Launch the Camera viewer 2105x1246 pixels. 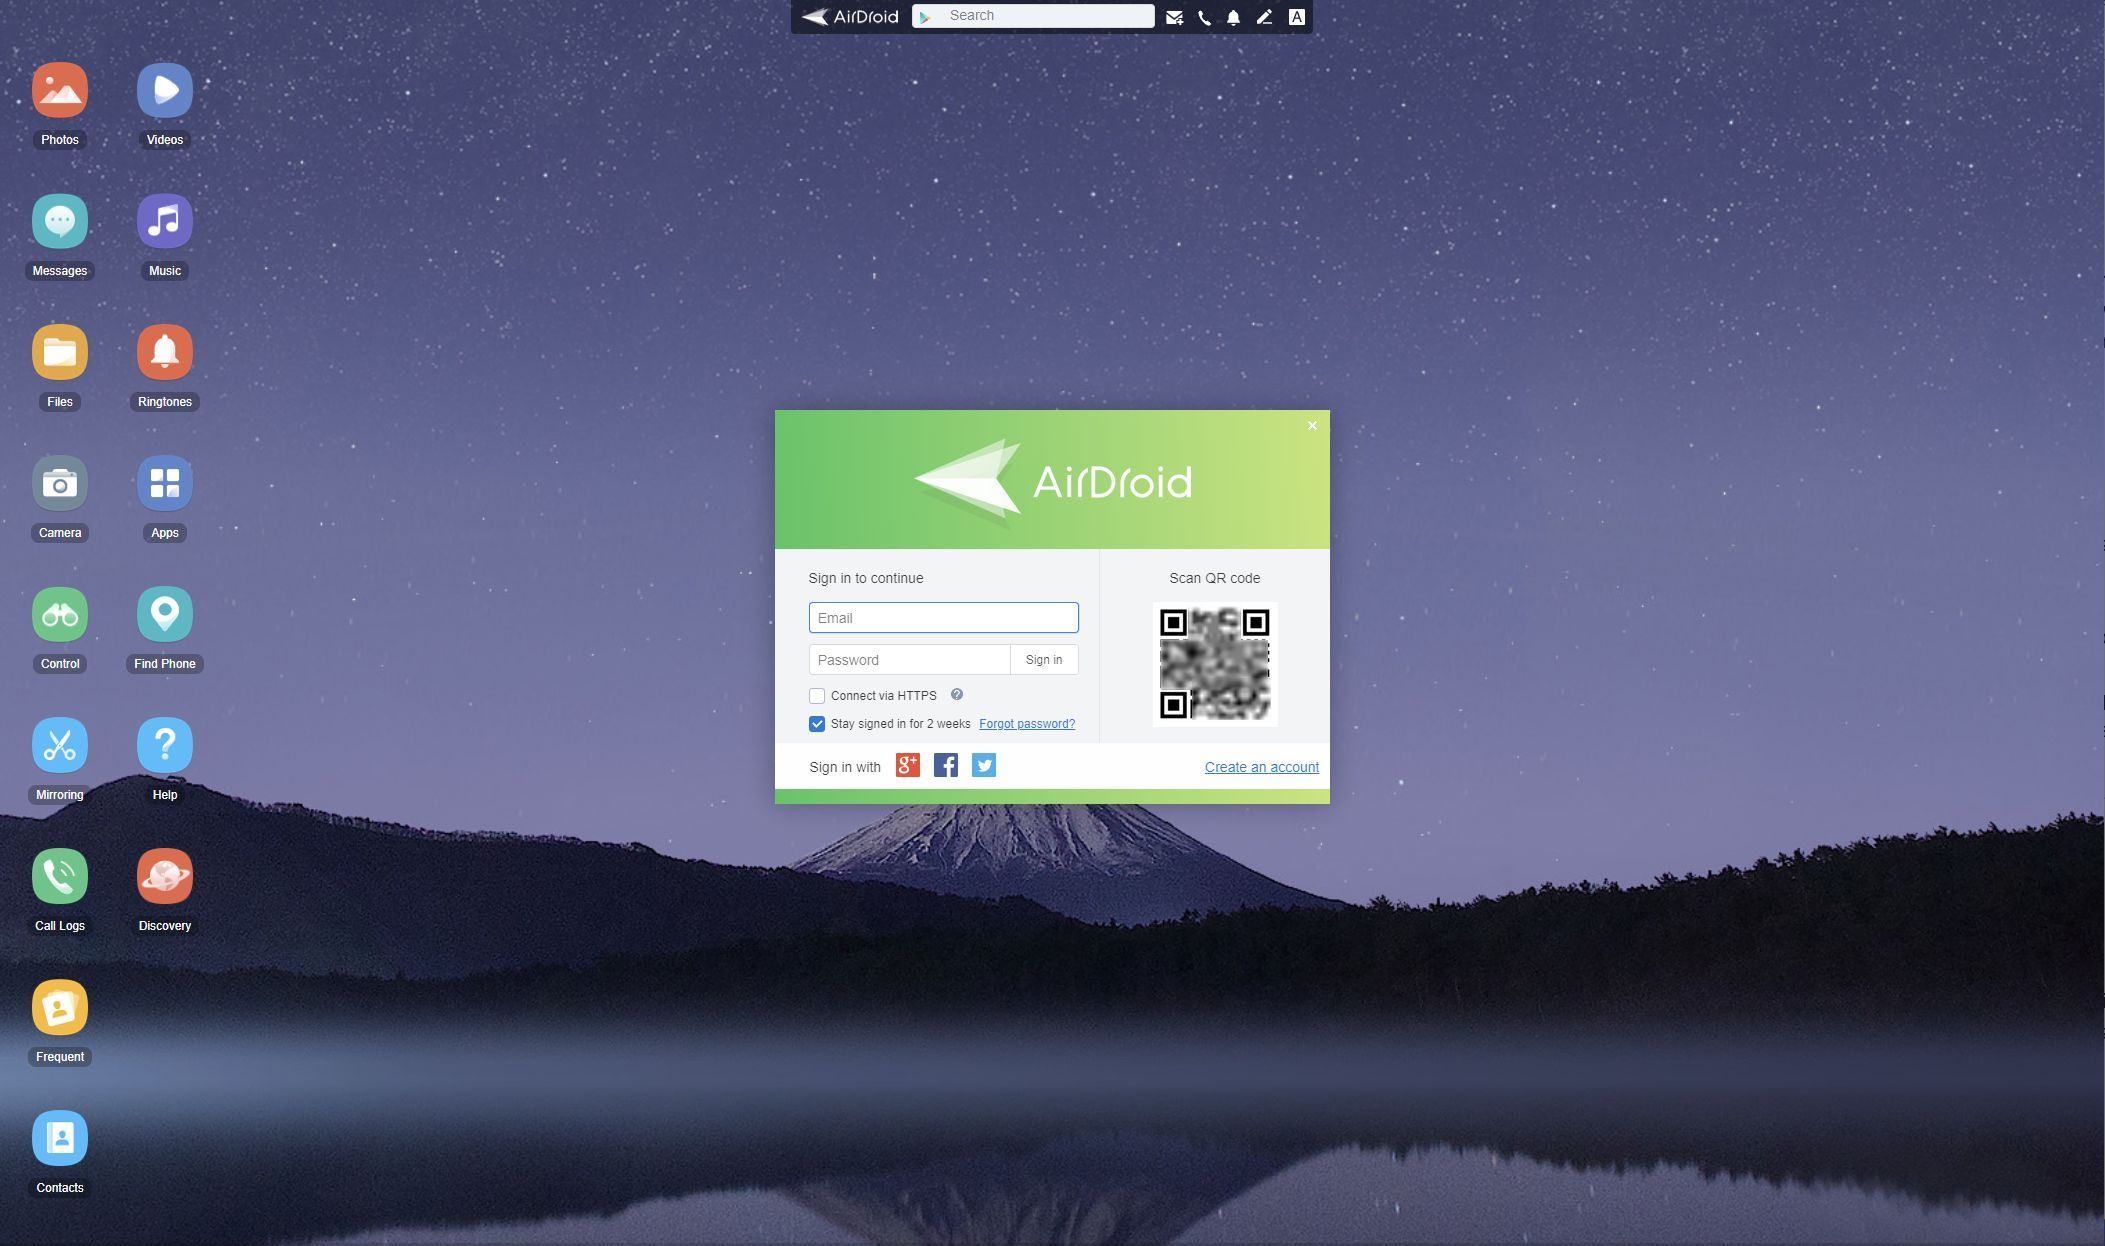pyautogui.click(x=59, y=483)
